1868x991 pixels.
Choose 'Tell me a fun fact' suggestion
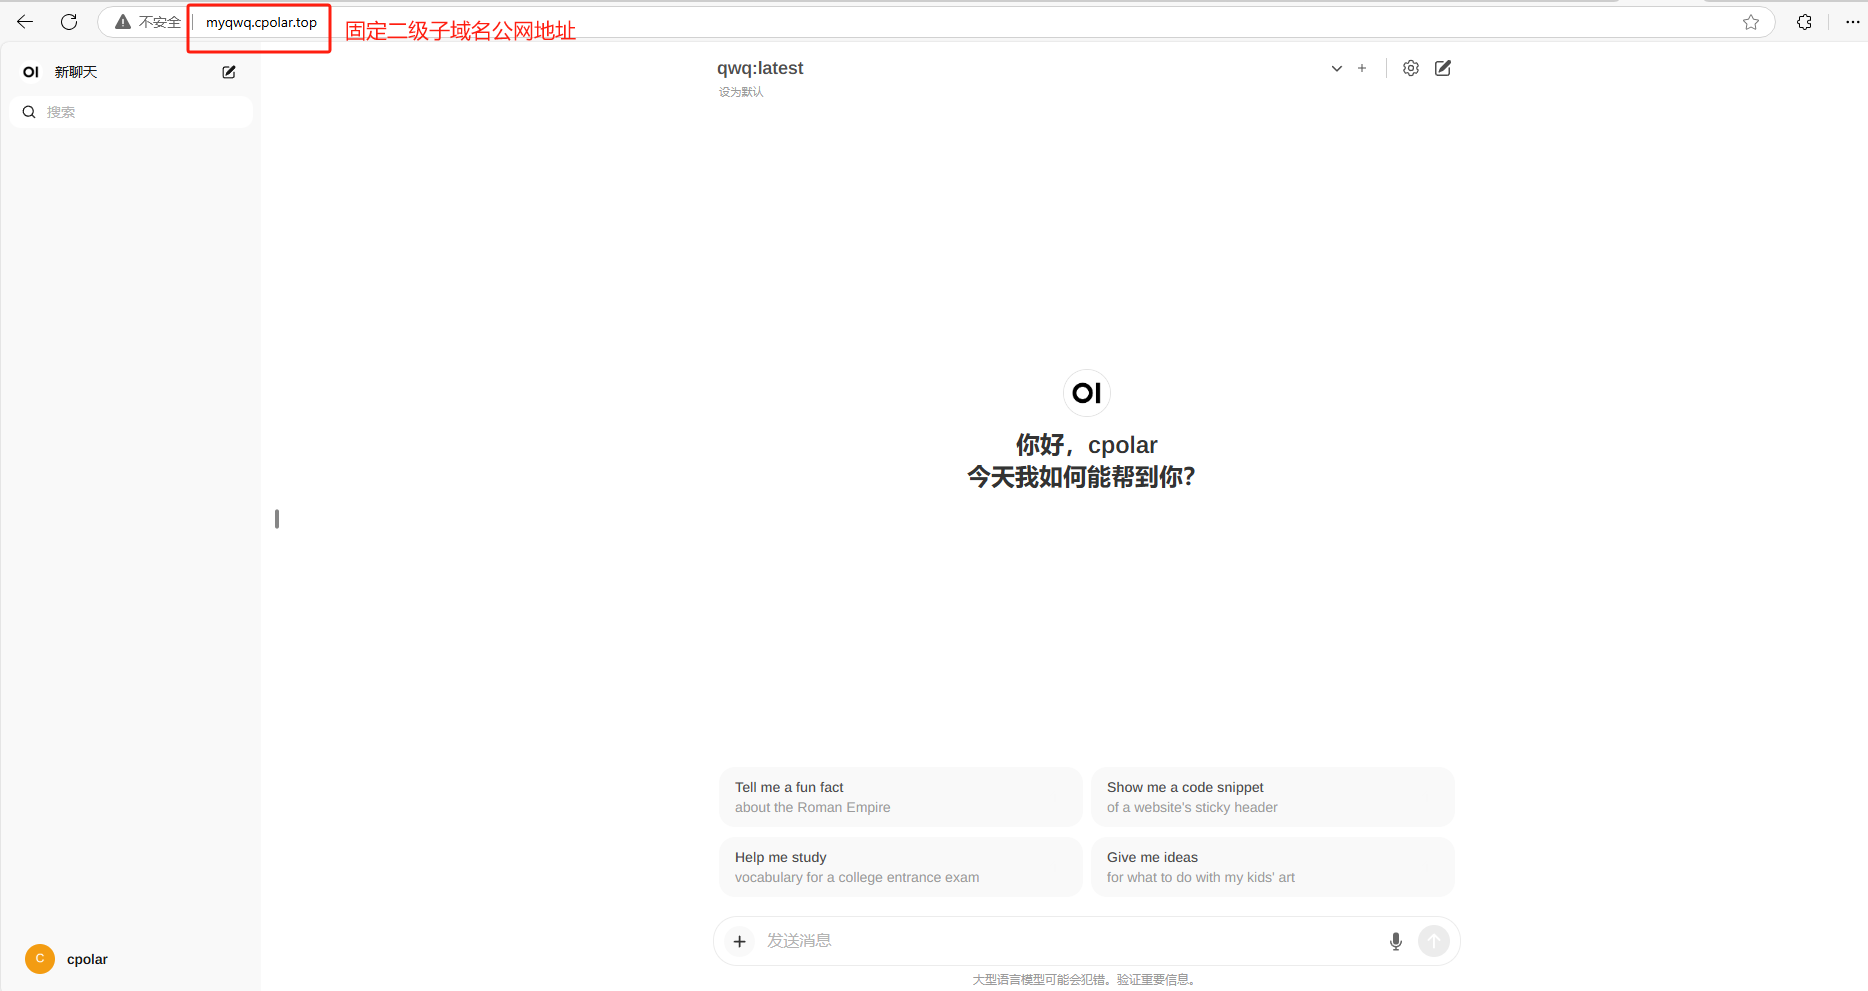(x=900, y=797)
